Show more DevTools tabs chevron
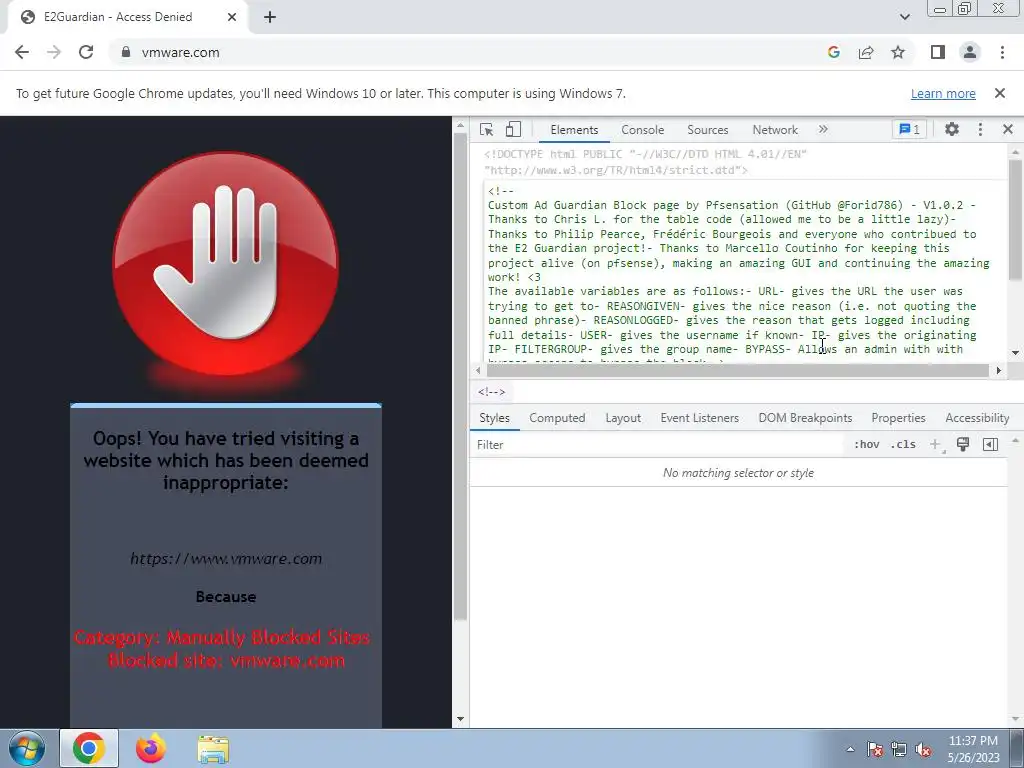 coord(823,129)
